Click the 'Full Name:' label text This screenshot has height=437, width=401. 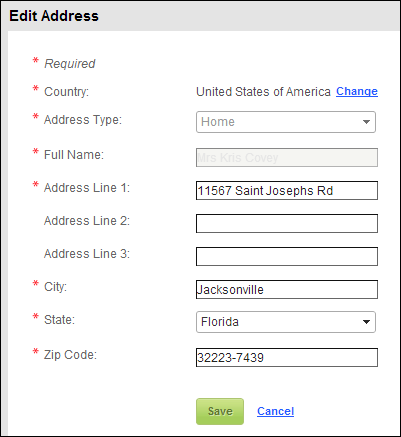74,155
